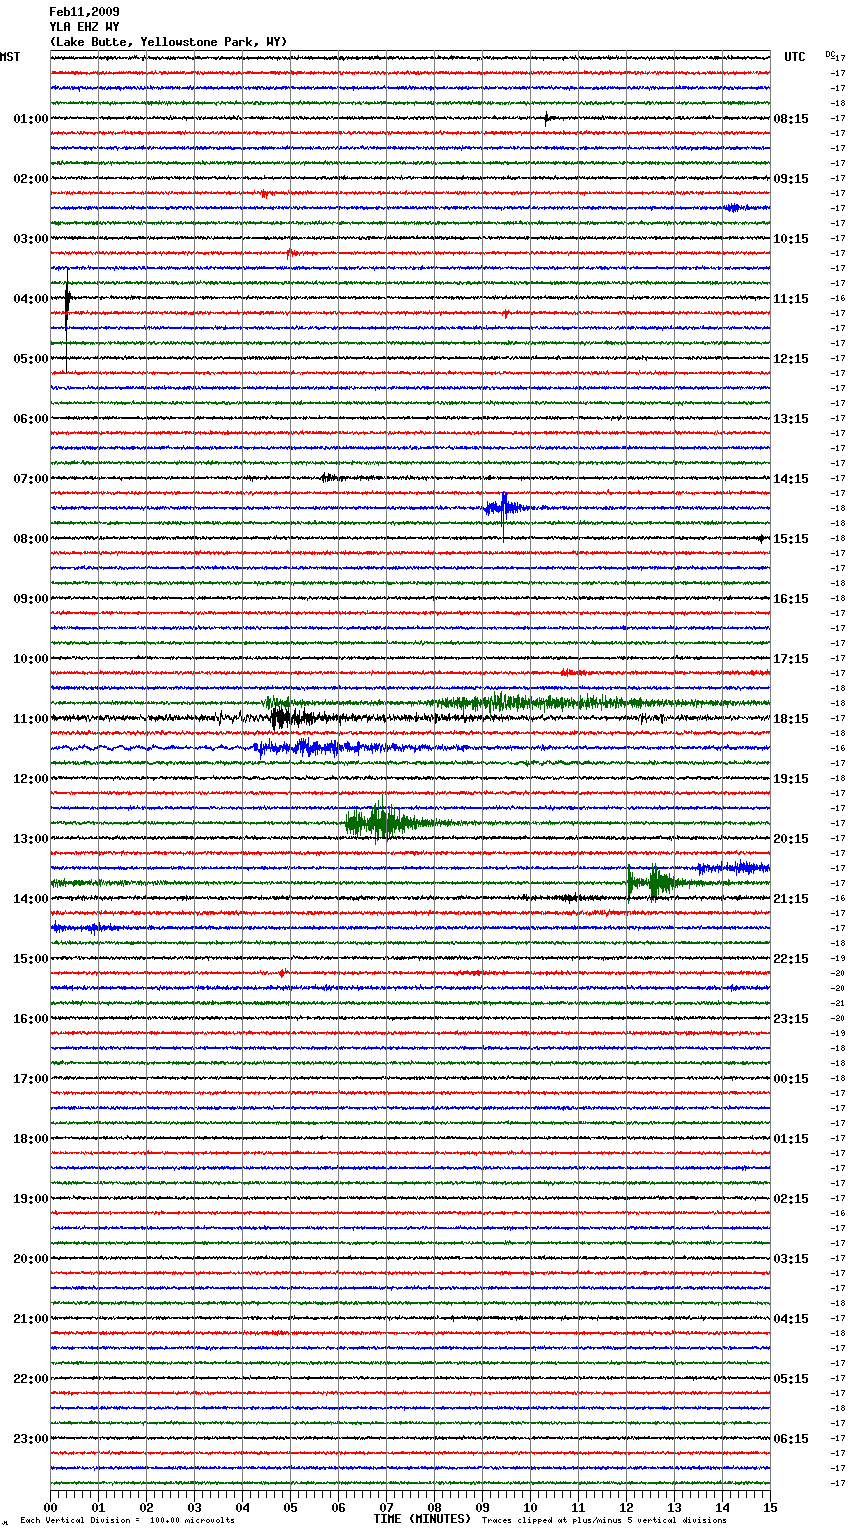Image resolution: width=850 pixels, height=1534 pixels.
Task: Click the '-21' DC offset value
Action: (839, 1003)
